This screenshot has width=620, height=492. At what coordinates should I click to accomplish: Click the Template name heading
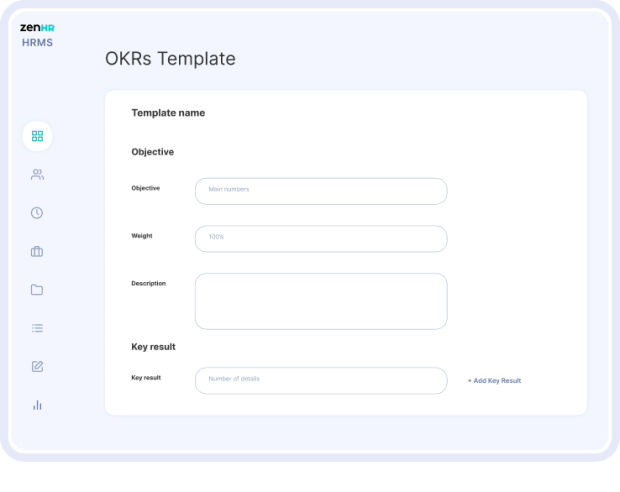(x=168, y=113)
